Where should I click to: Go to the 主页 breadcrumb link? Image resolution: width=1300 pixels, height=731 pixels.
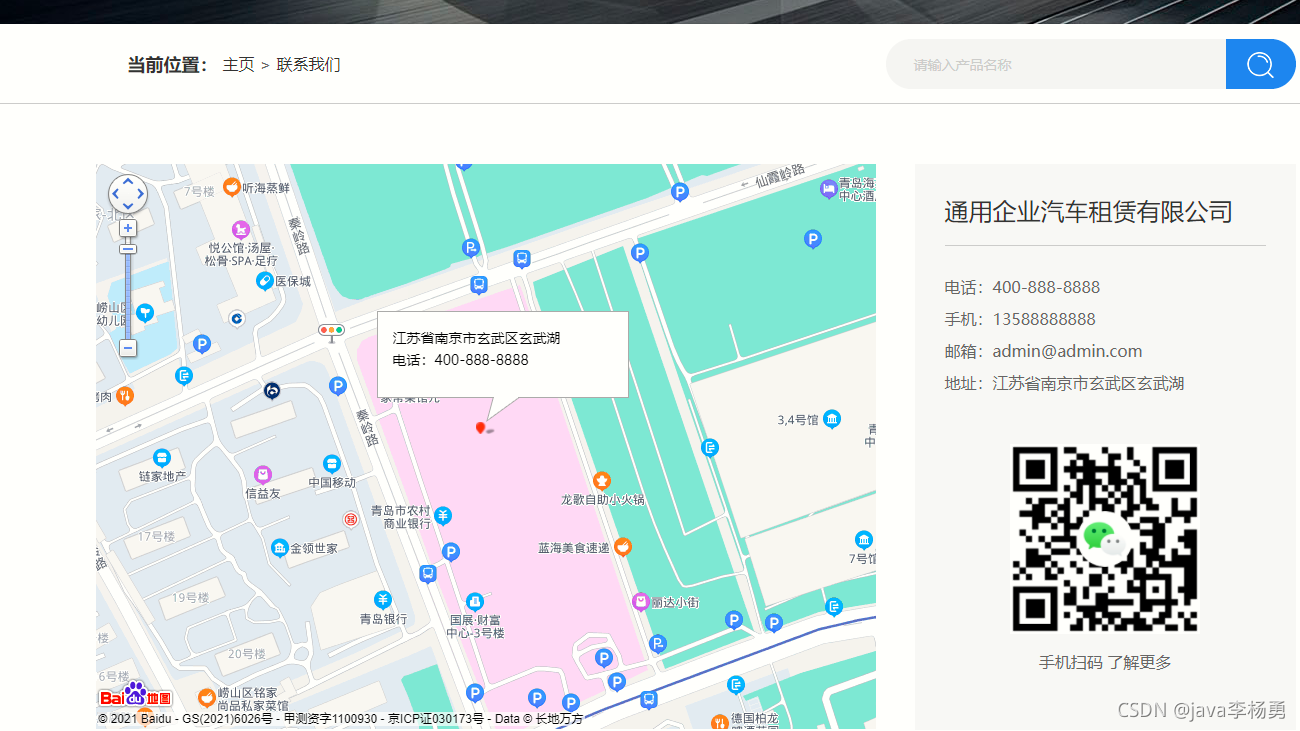(x=238, y=65)
